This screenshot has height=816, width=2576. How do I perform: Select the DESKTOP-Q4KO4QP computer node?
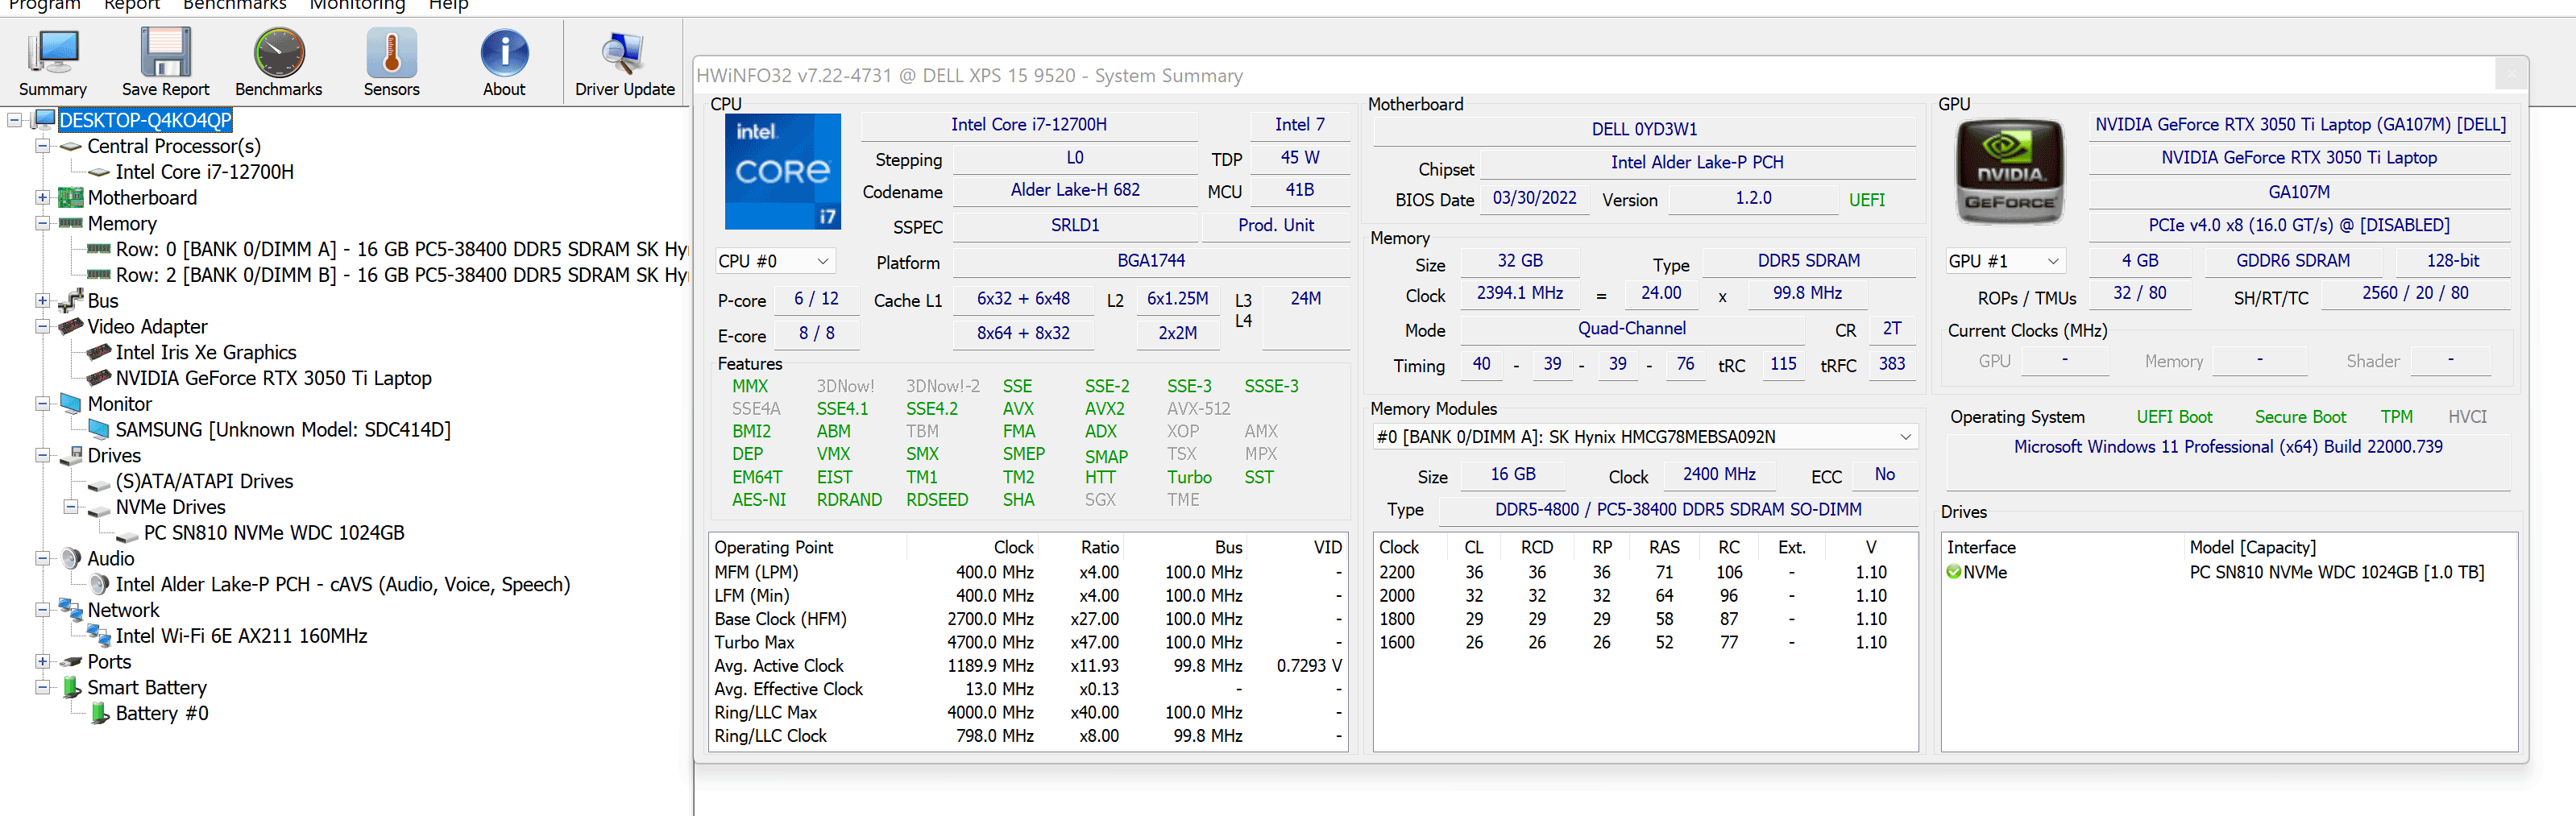[145, 120]
